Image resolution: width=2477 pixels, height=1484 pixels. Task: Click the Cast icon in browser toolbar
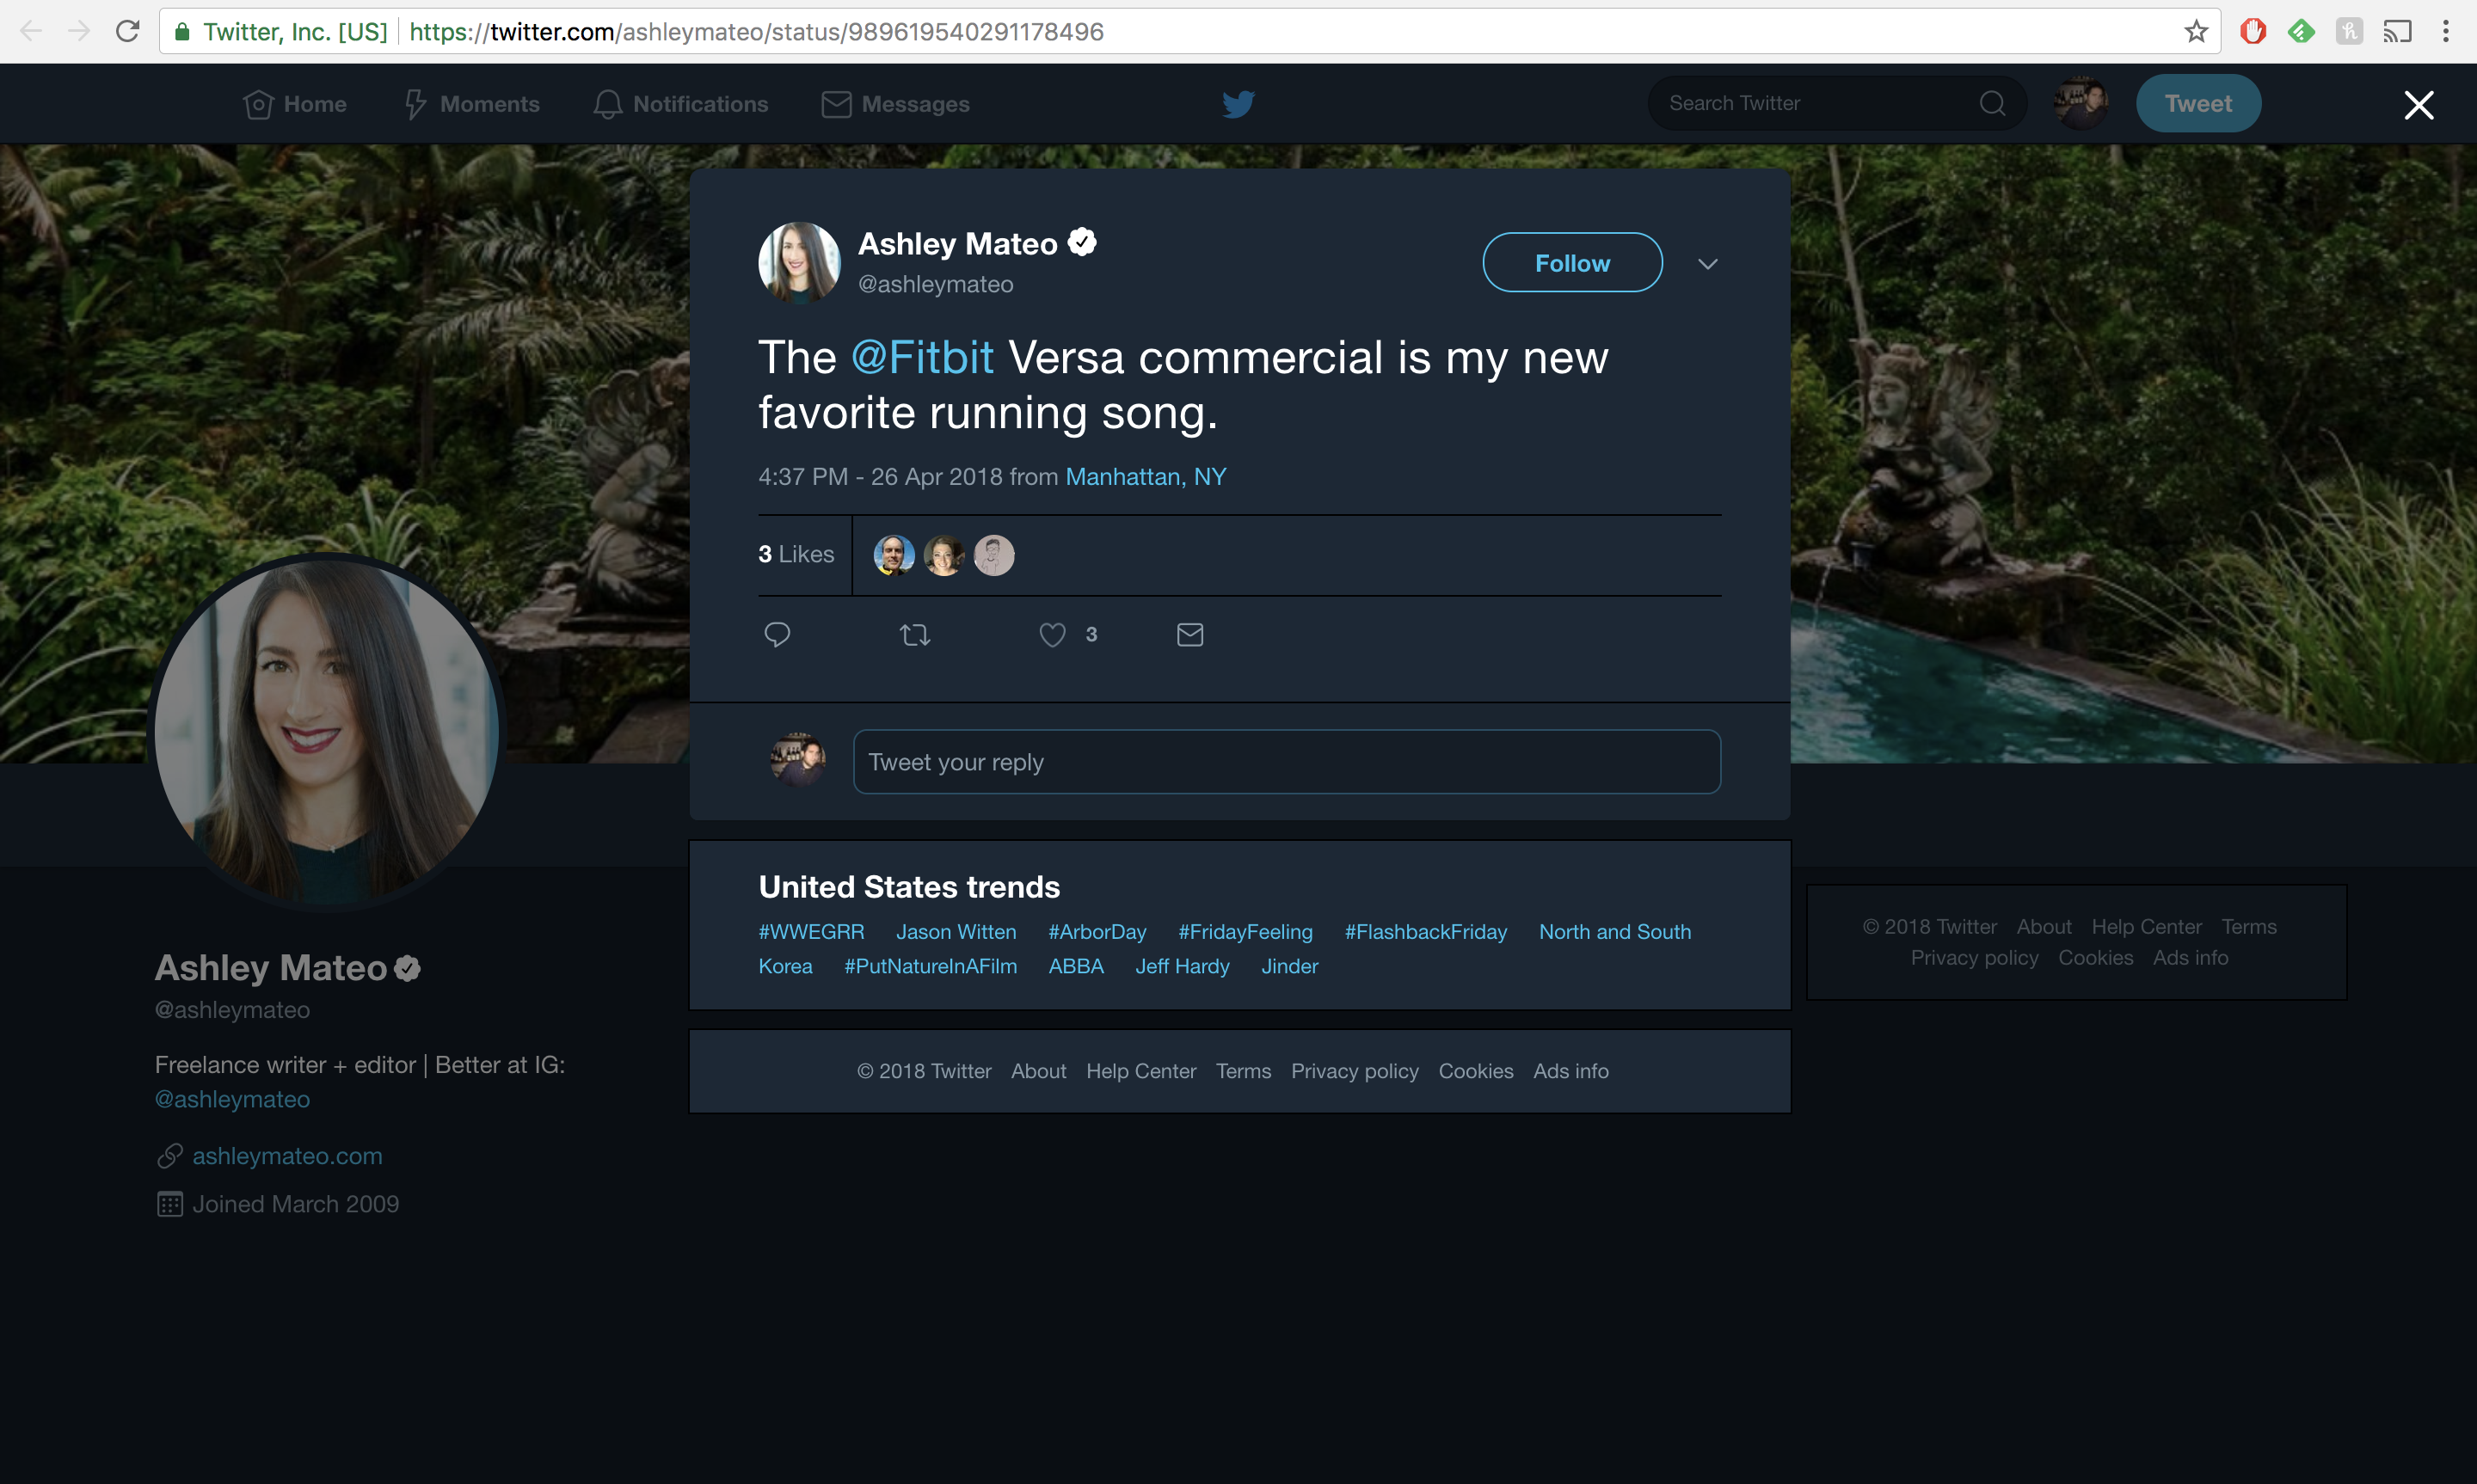2397,31
